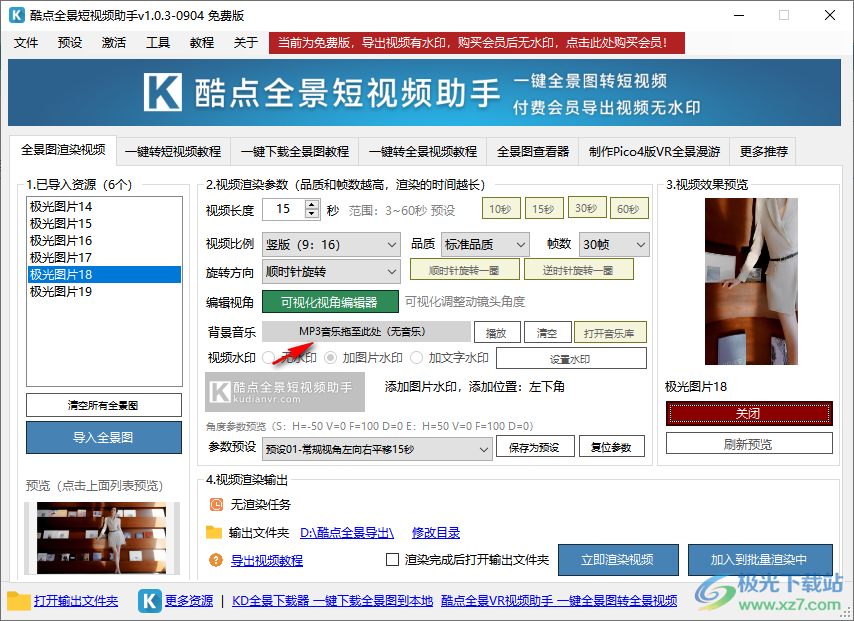This screenshot has height=621, width=854.
Task: Select 极光图片17 in the imported list
Action: [62, 257]
